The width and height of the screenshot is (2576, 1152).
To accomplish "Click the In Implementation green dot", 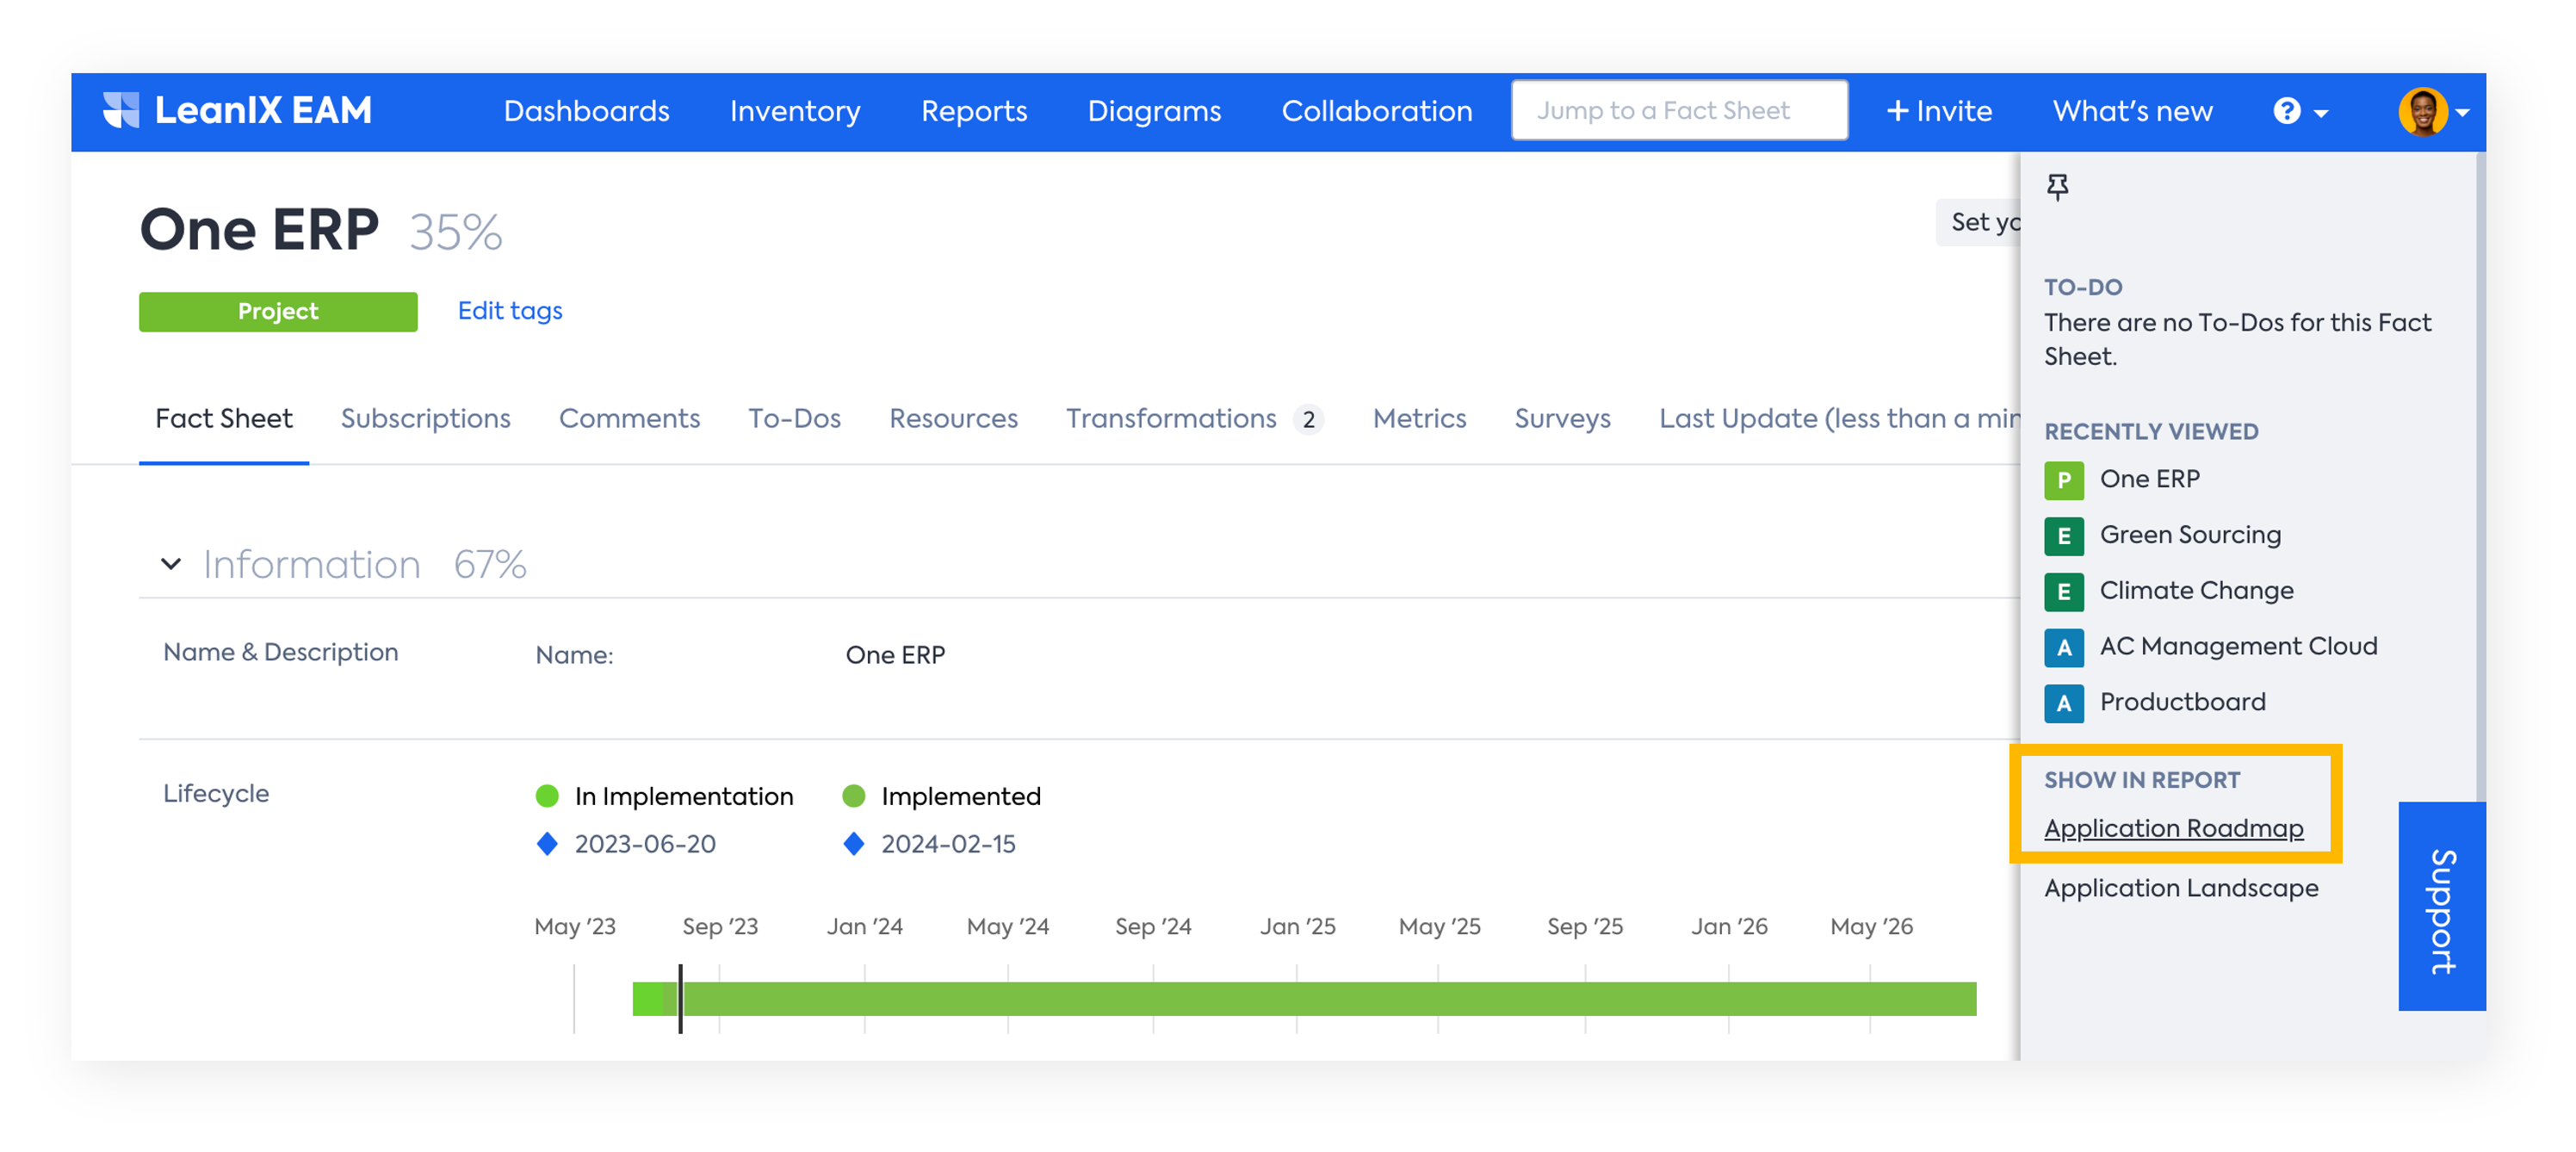I will click(x=547, y=796).
